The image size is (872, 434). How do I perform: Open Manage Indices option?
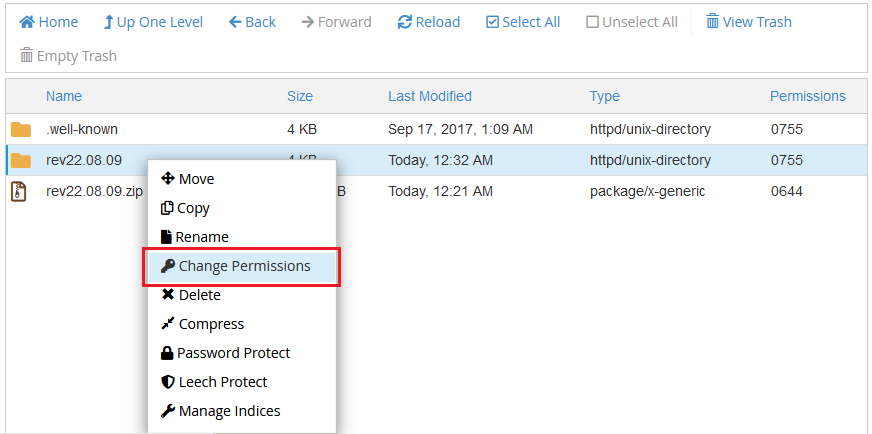[x=220, y=411]
